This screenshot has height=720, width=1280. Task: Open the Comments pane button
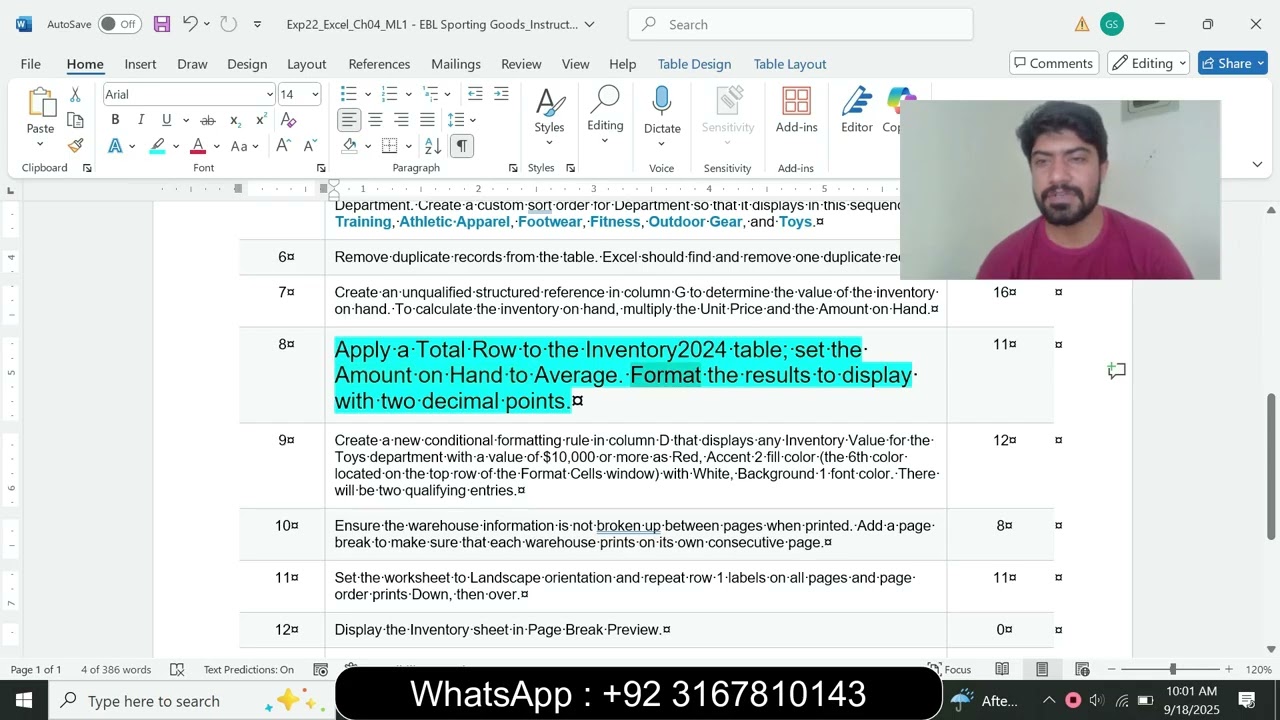[x=1054, y=63]
